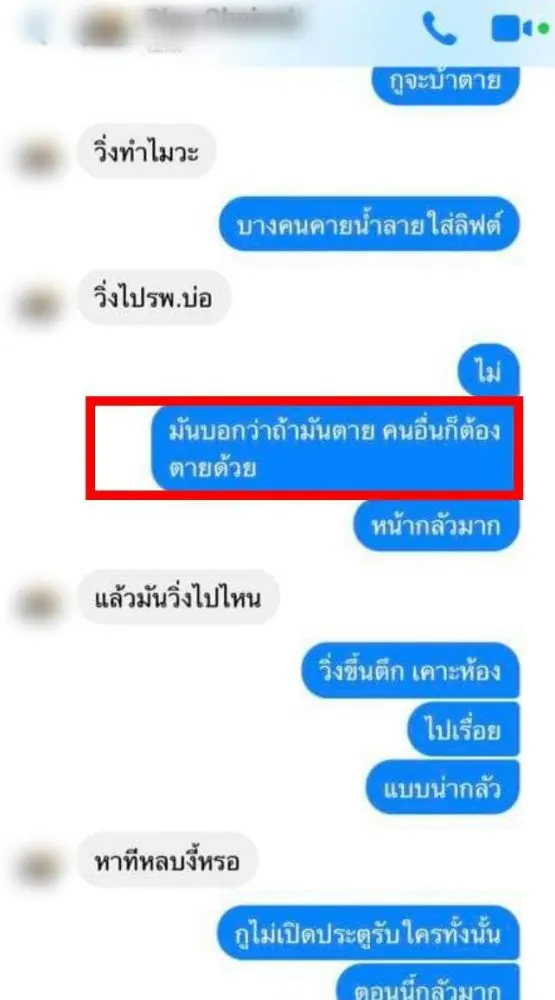This screenshot has height=1000, width=555.
Task: Select the message 'วิ่งไปรพ.บ่อ'
Action: [154, 297]
